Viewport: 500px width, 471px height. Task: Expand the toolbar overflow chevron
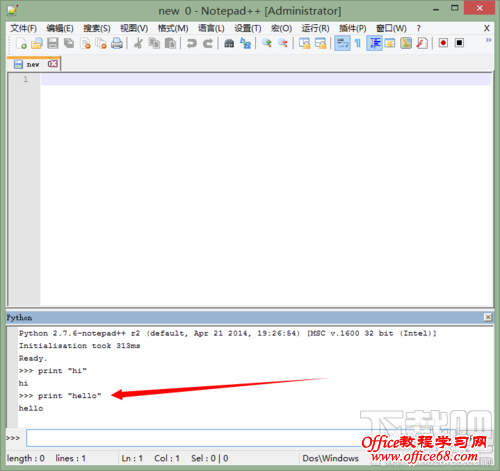point(488,40)
